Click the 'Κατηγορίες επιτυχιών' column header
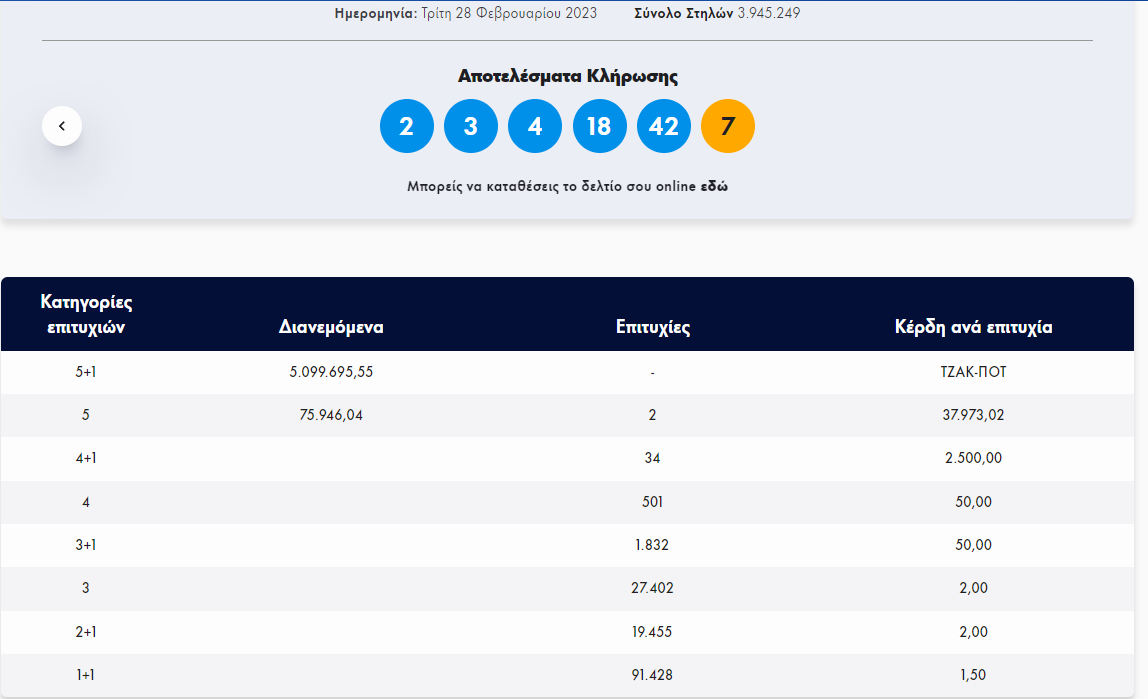The width and height of the screenshot is (1148, 699). pos(86,314)
